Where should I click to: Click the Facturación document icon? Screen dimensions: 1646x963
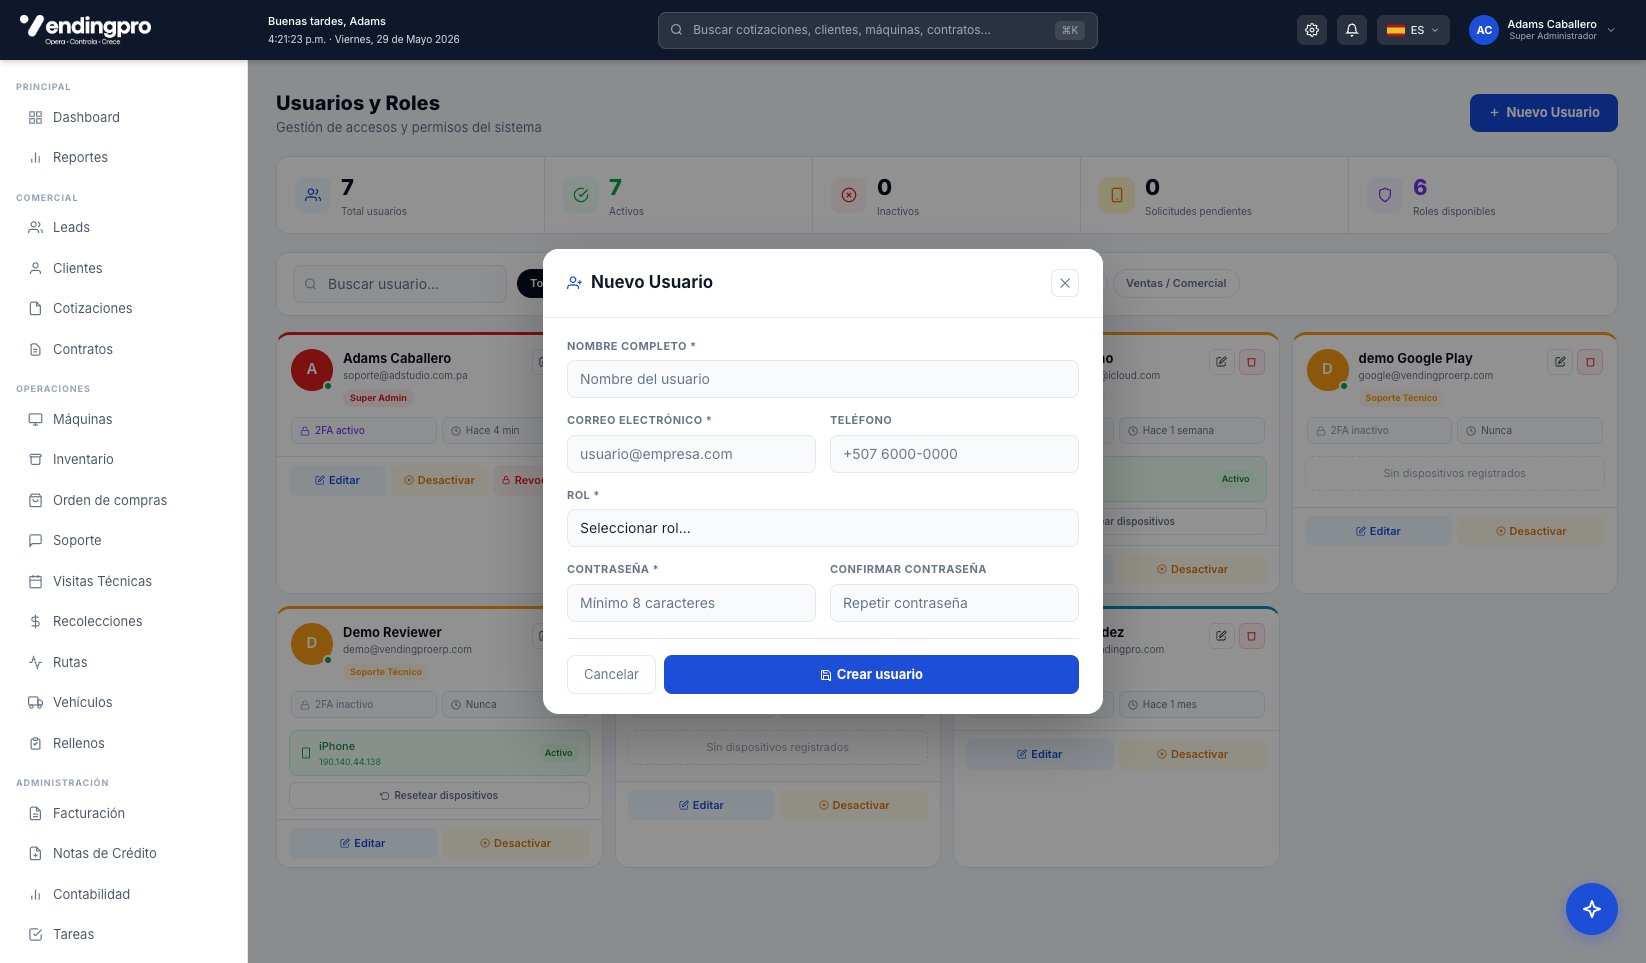pyautogui.click(x=35, y=813)
